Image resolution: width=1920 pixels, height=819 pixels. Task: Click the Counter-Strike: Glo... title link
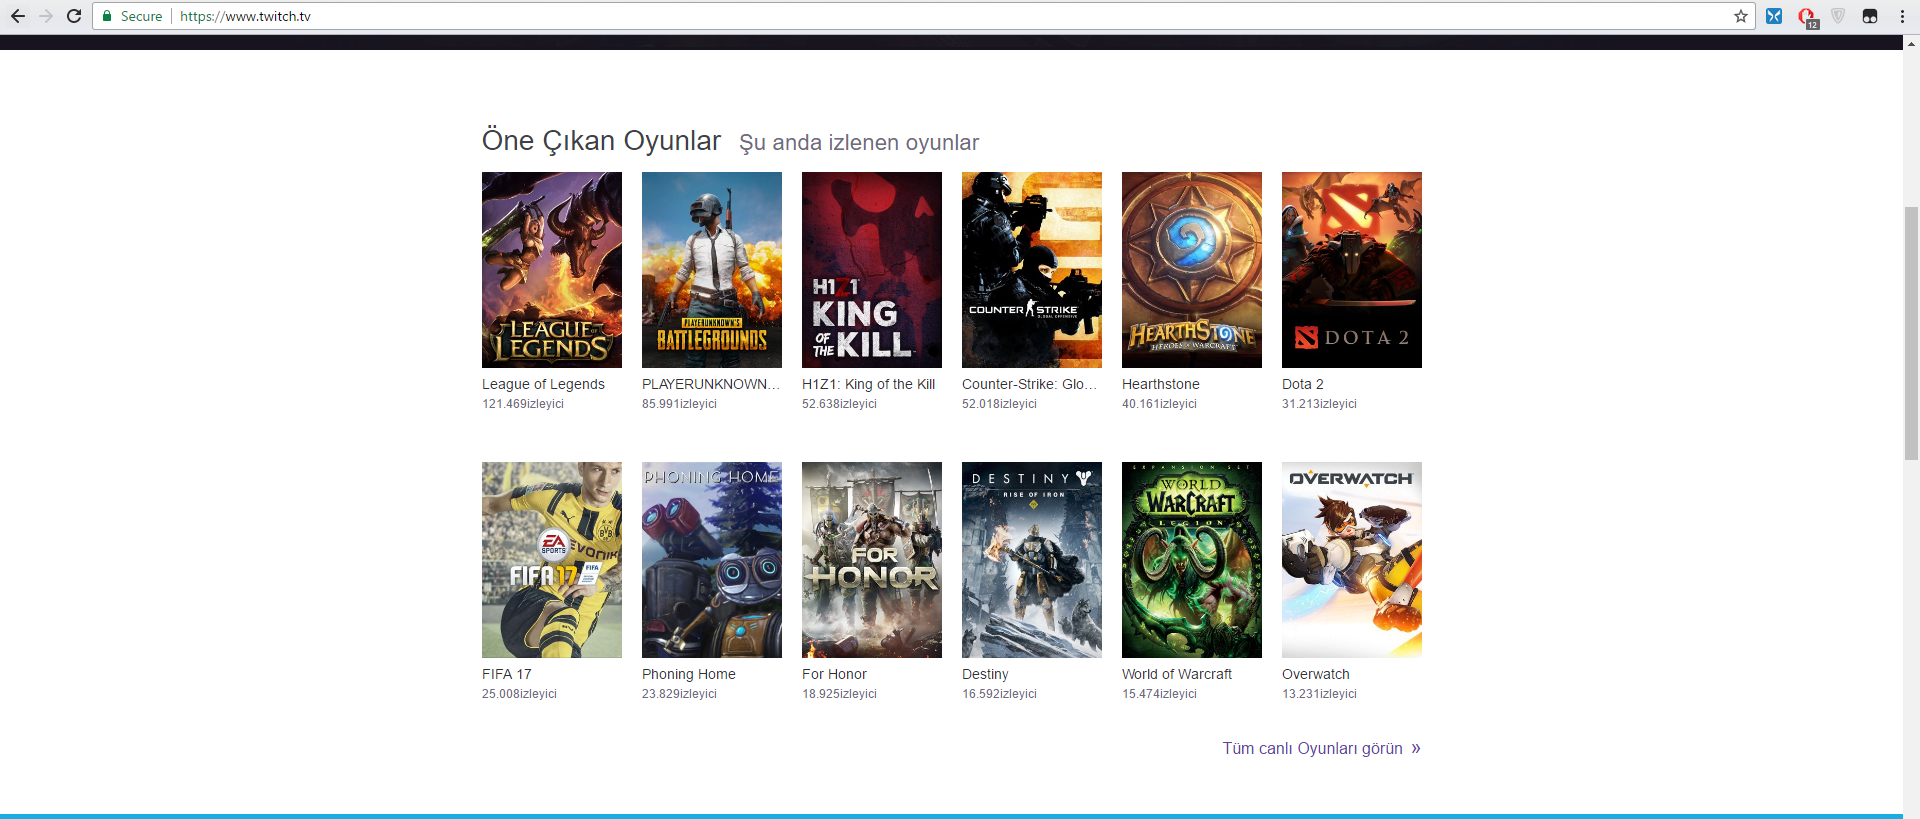point(1030,384)
